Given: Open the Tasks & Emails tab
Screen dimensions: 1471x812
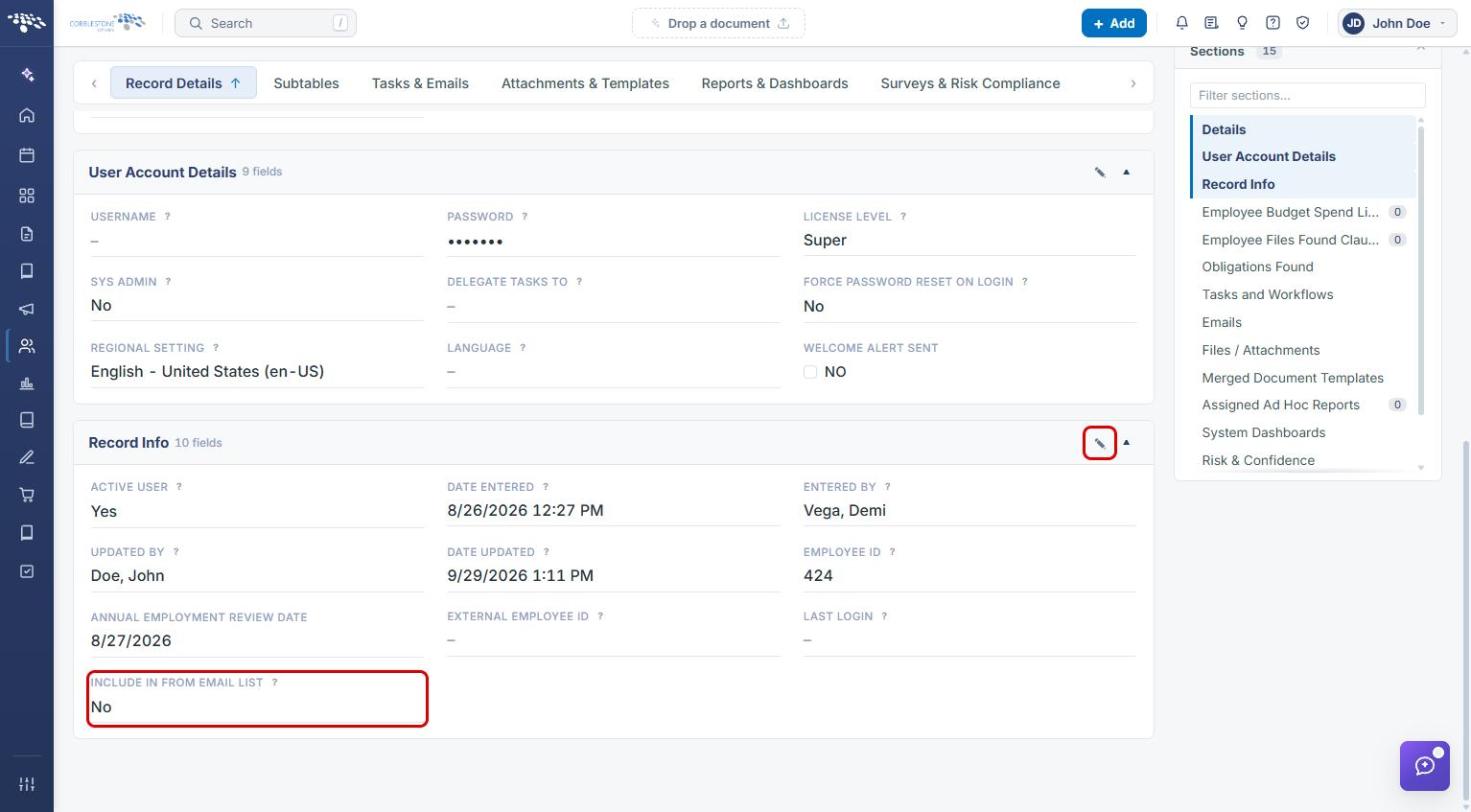Looking at the screenshot, I should pos(420,83).
